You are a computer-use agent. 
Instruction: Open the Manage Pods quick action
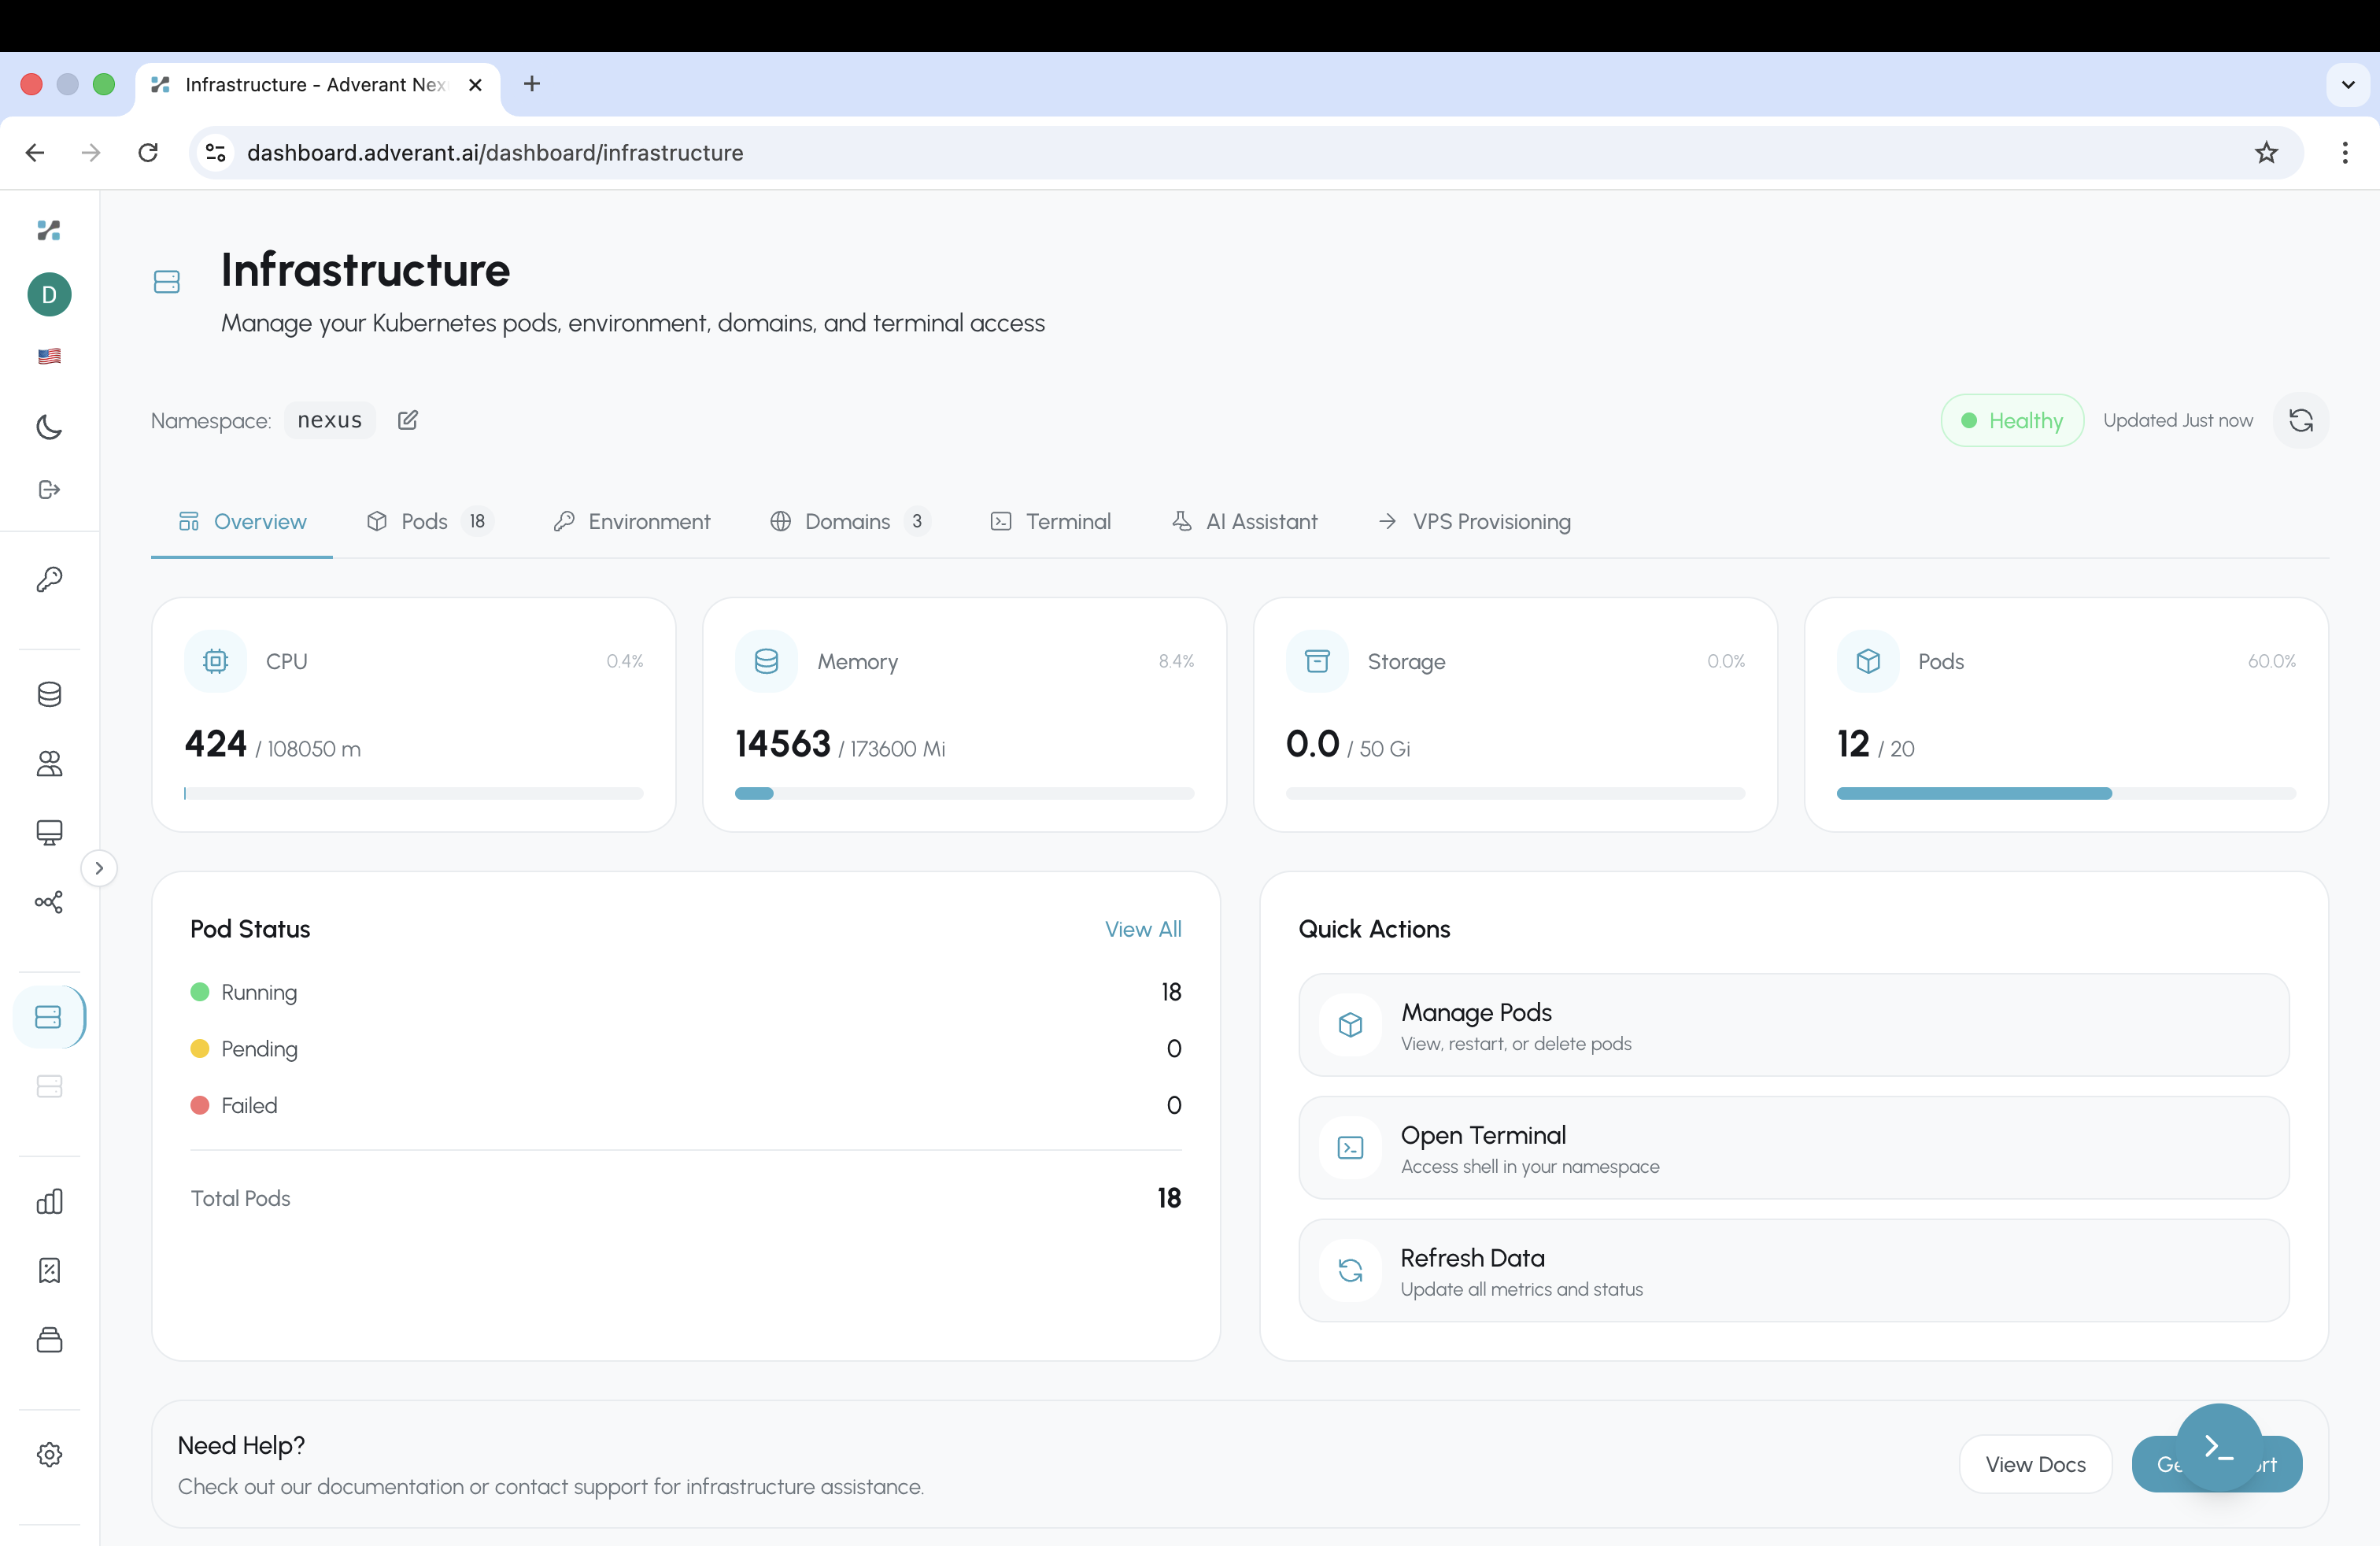[1792, 1025]
